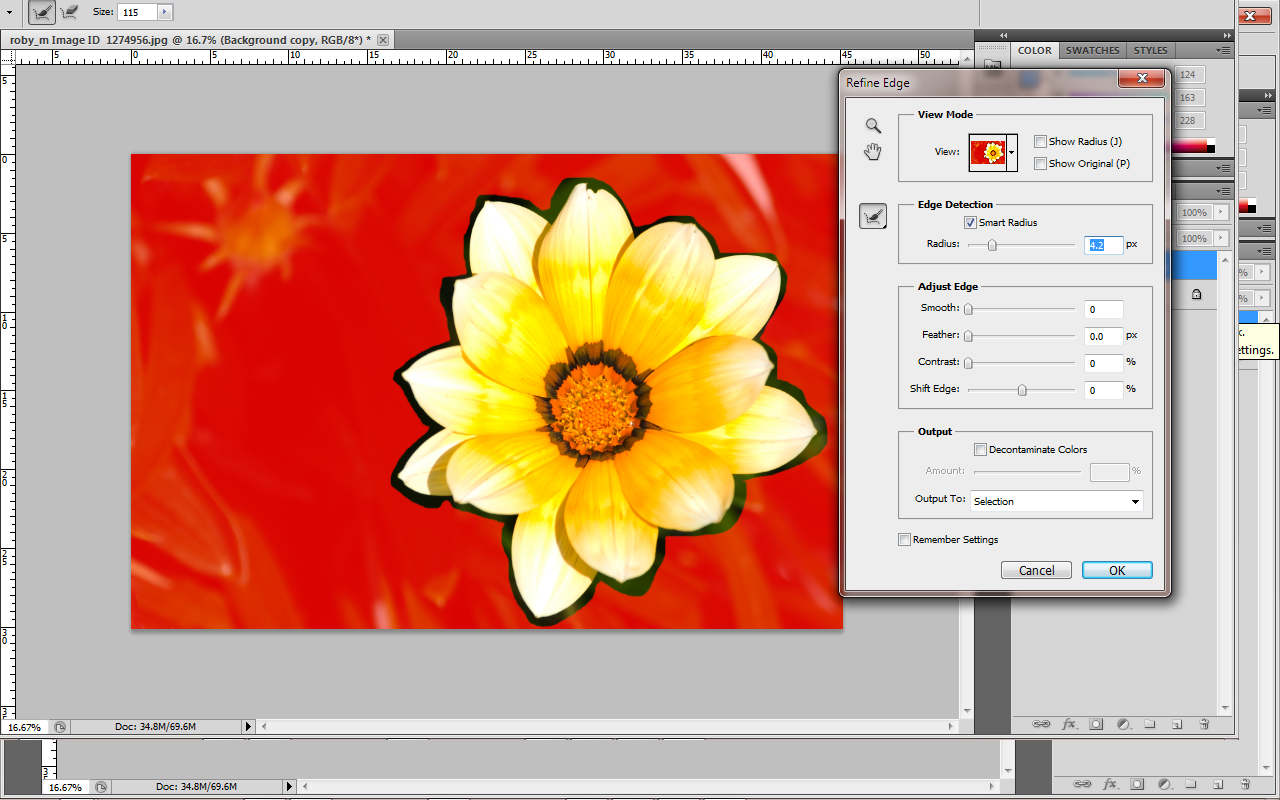Select the Refine Radius tool in options bar
Viewport: 1280px width, 800px height.
tap(41, 12)
